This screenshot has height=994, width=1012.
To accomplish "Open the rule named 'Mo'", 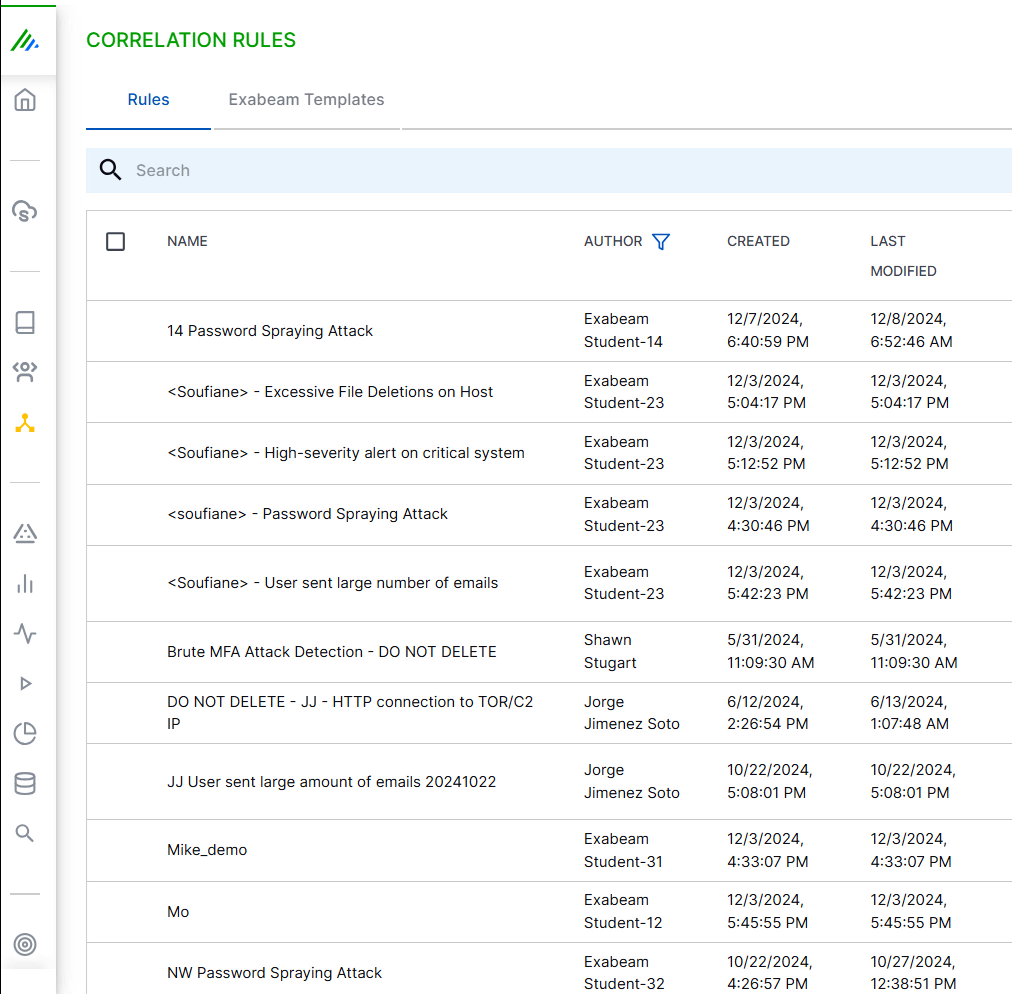I will 178,912.
